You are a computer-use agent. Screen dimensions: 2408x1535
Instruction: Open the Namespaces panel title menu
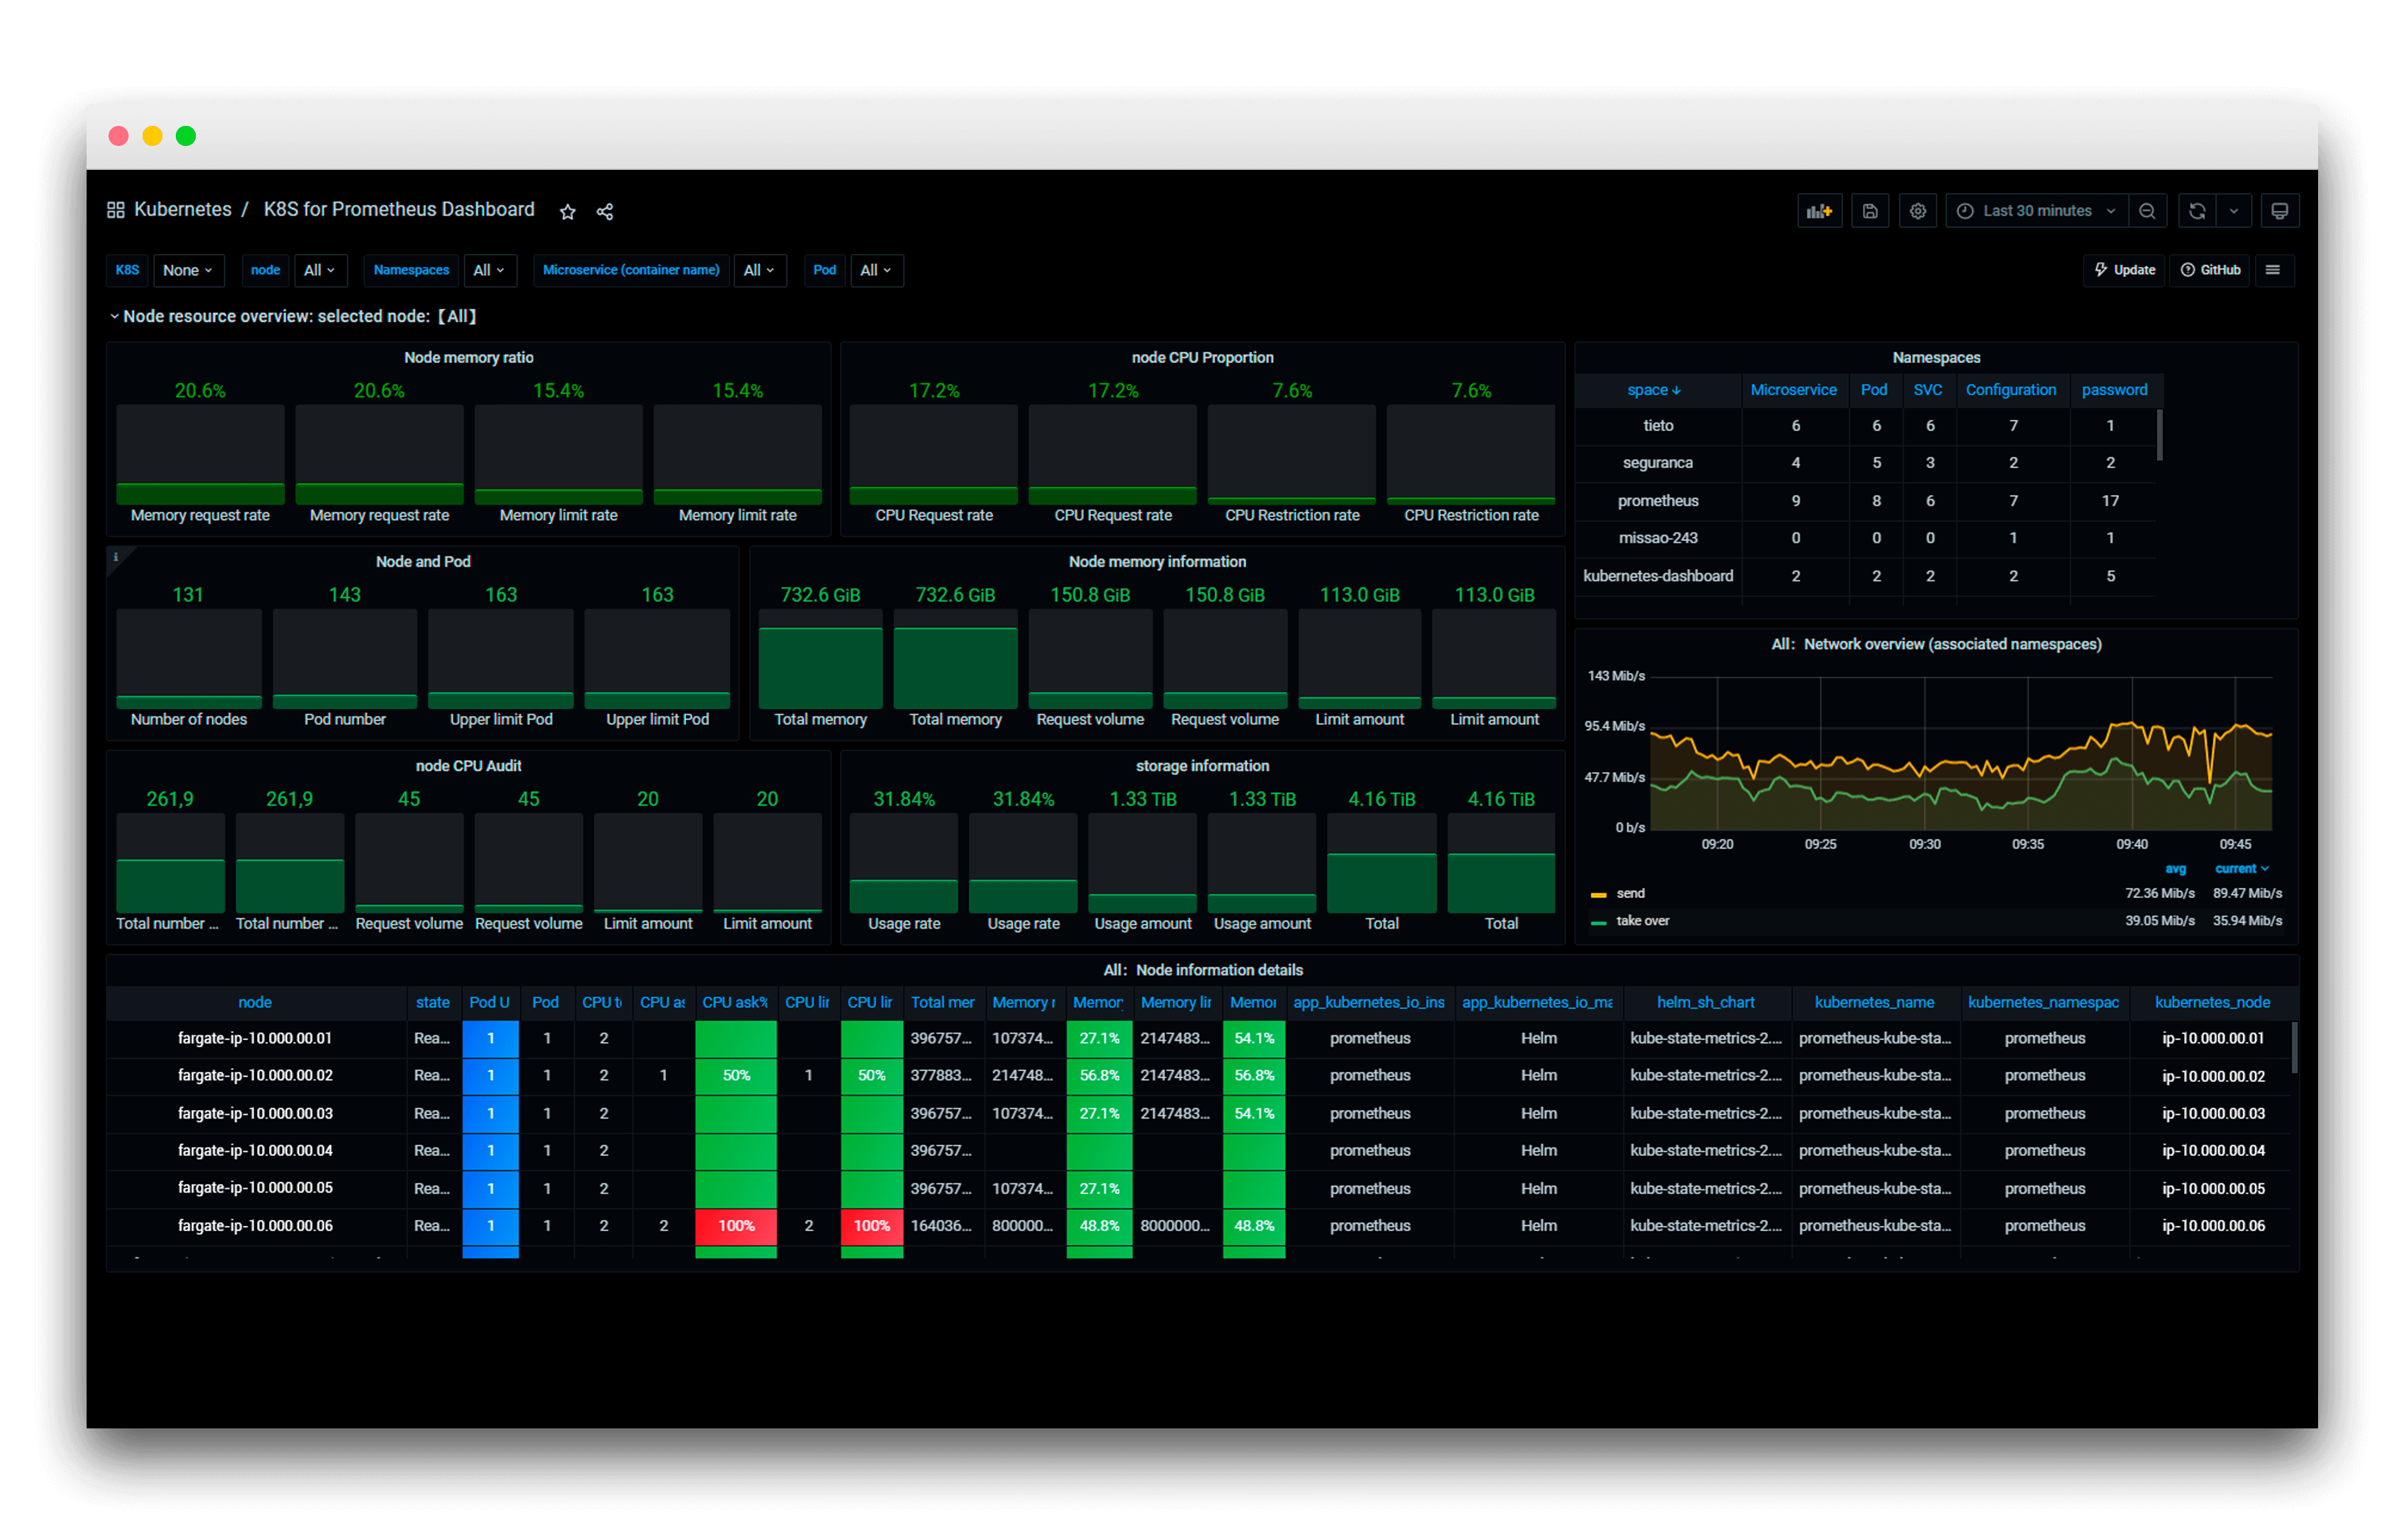tap(1936, 358)
